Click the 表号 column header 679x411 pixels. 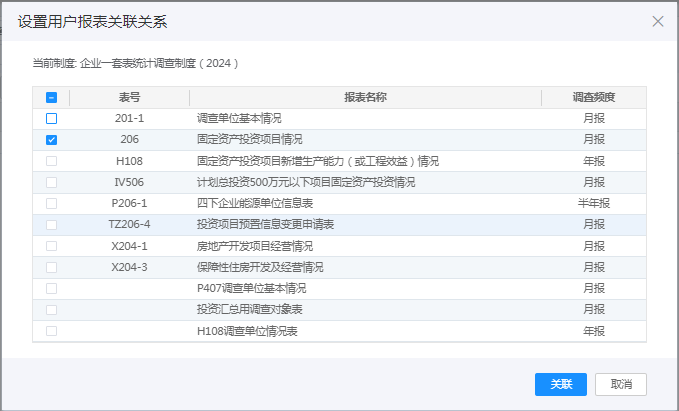point(129,98)
